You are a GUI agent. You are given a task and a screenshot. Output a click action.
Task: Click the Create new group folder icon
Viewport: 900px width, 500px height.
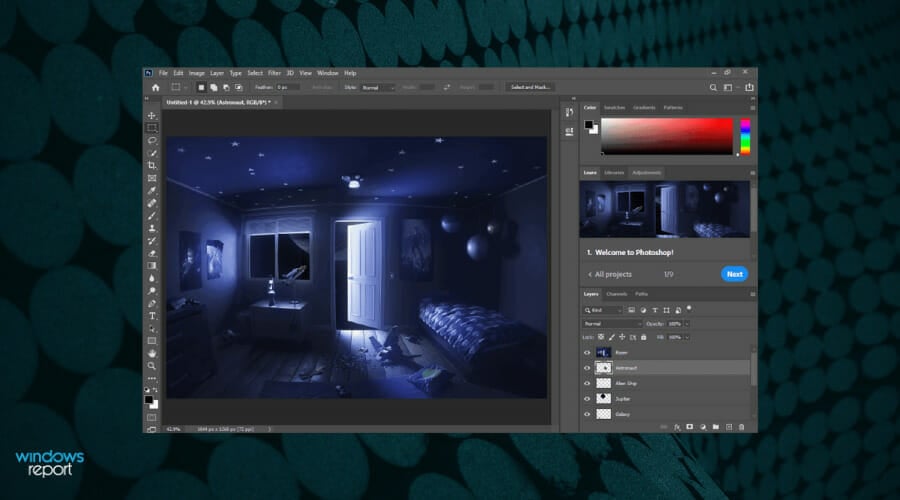(x=715, y=427)
